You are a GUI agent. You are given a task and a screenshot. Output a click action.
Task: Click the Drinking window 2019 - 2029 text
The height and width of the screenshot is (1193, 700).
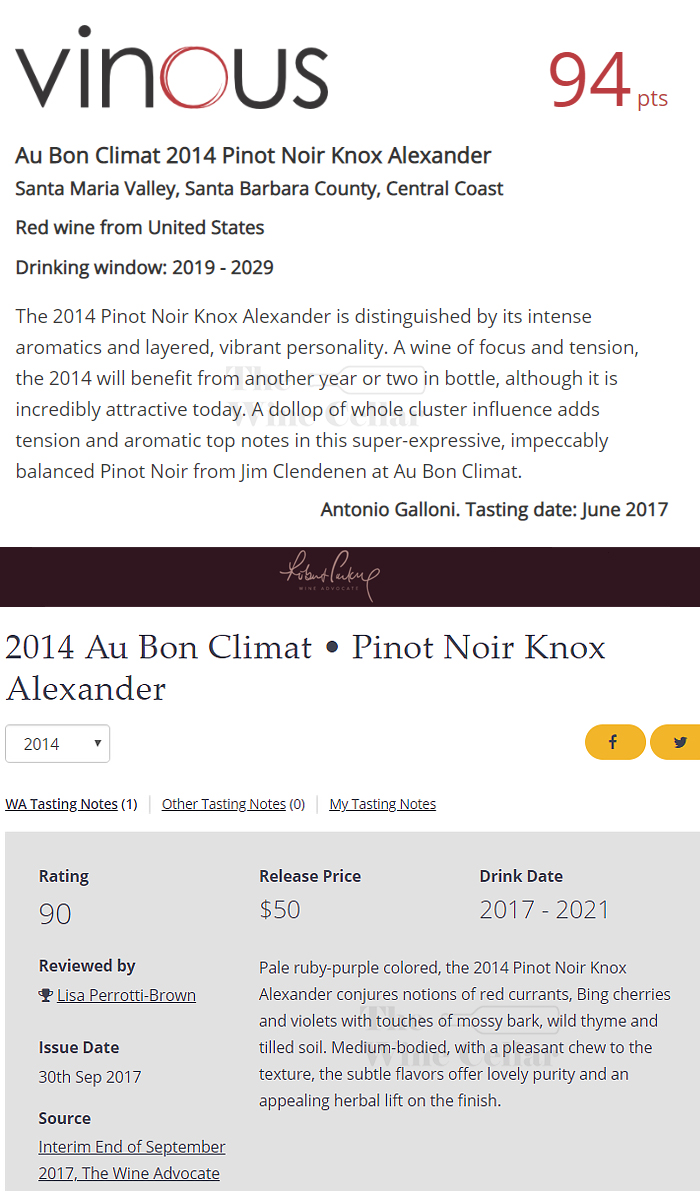[x=145, y=268]
